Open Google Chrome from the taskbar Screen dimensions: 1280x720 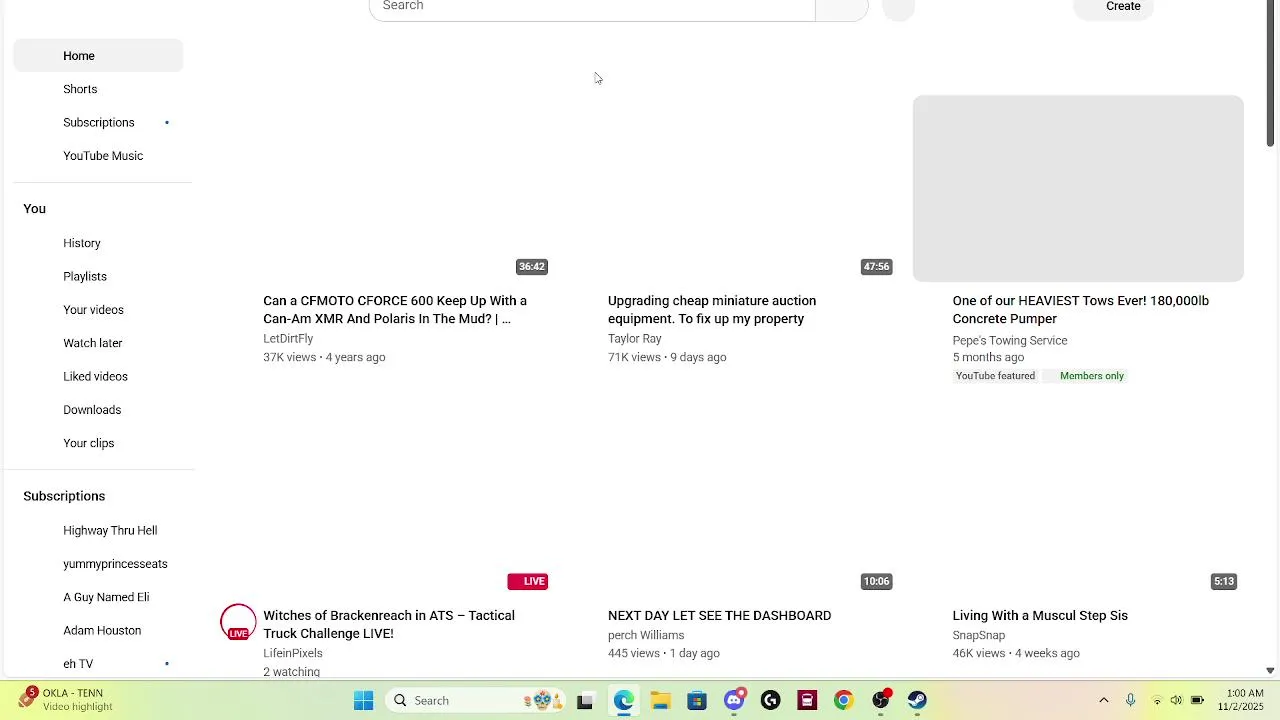point(843,701)
